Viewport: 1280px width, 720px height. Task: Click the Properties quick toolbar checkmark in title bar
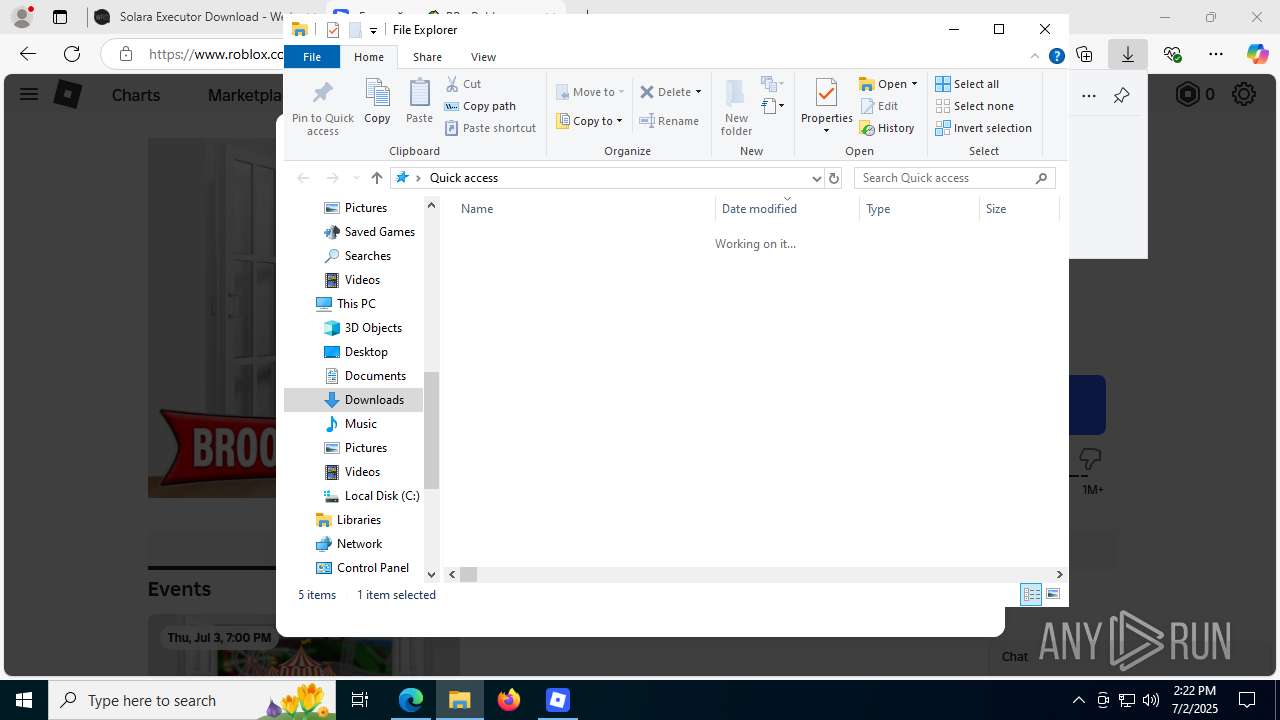point(333,30)
